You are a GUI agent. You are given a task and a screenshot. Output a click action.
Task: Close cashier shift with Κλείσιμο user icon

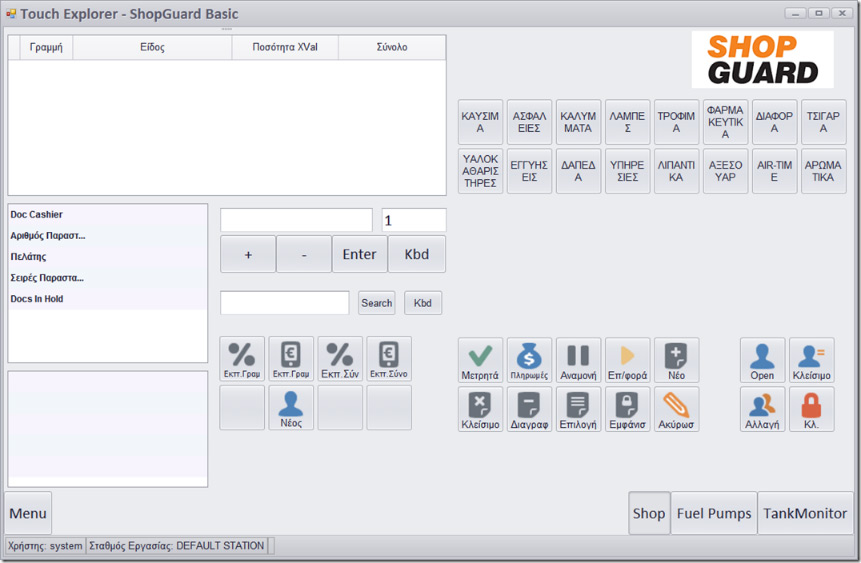coord(812,360)
